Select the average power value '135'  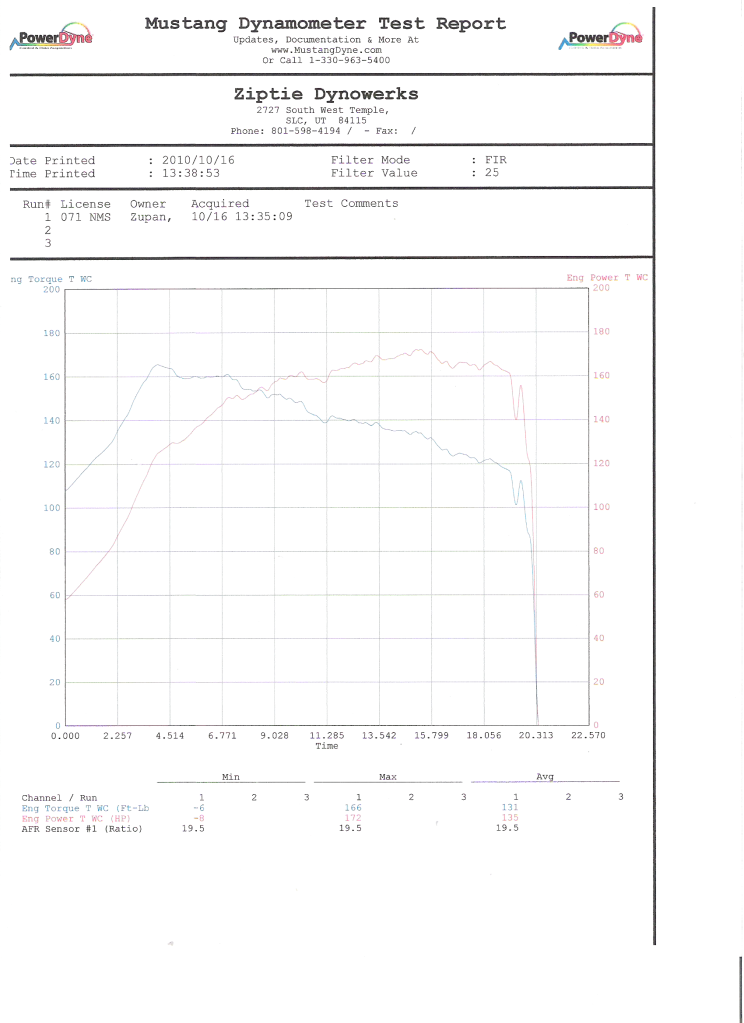pos(510,817)
